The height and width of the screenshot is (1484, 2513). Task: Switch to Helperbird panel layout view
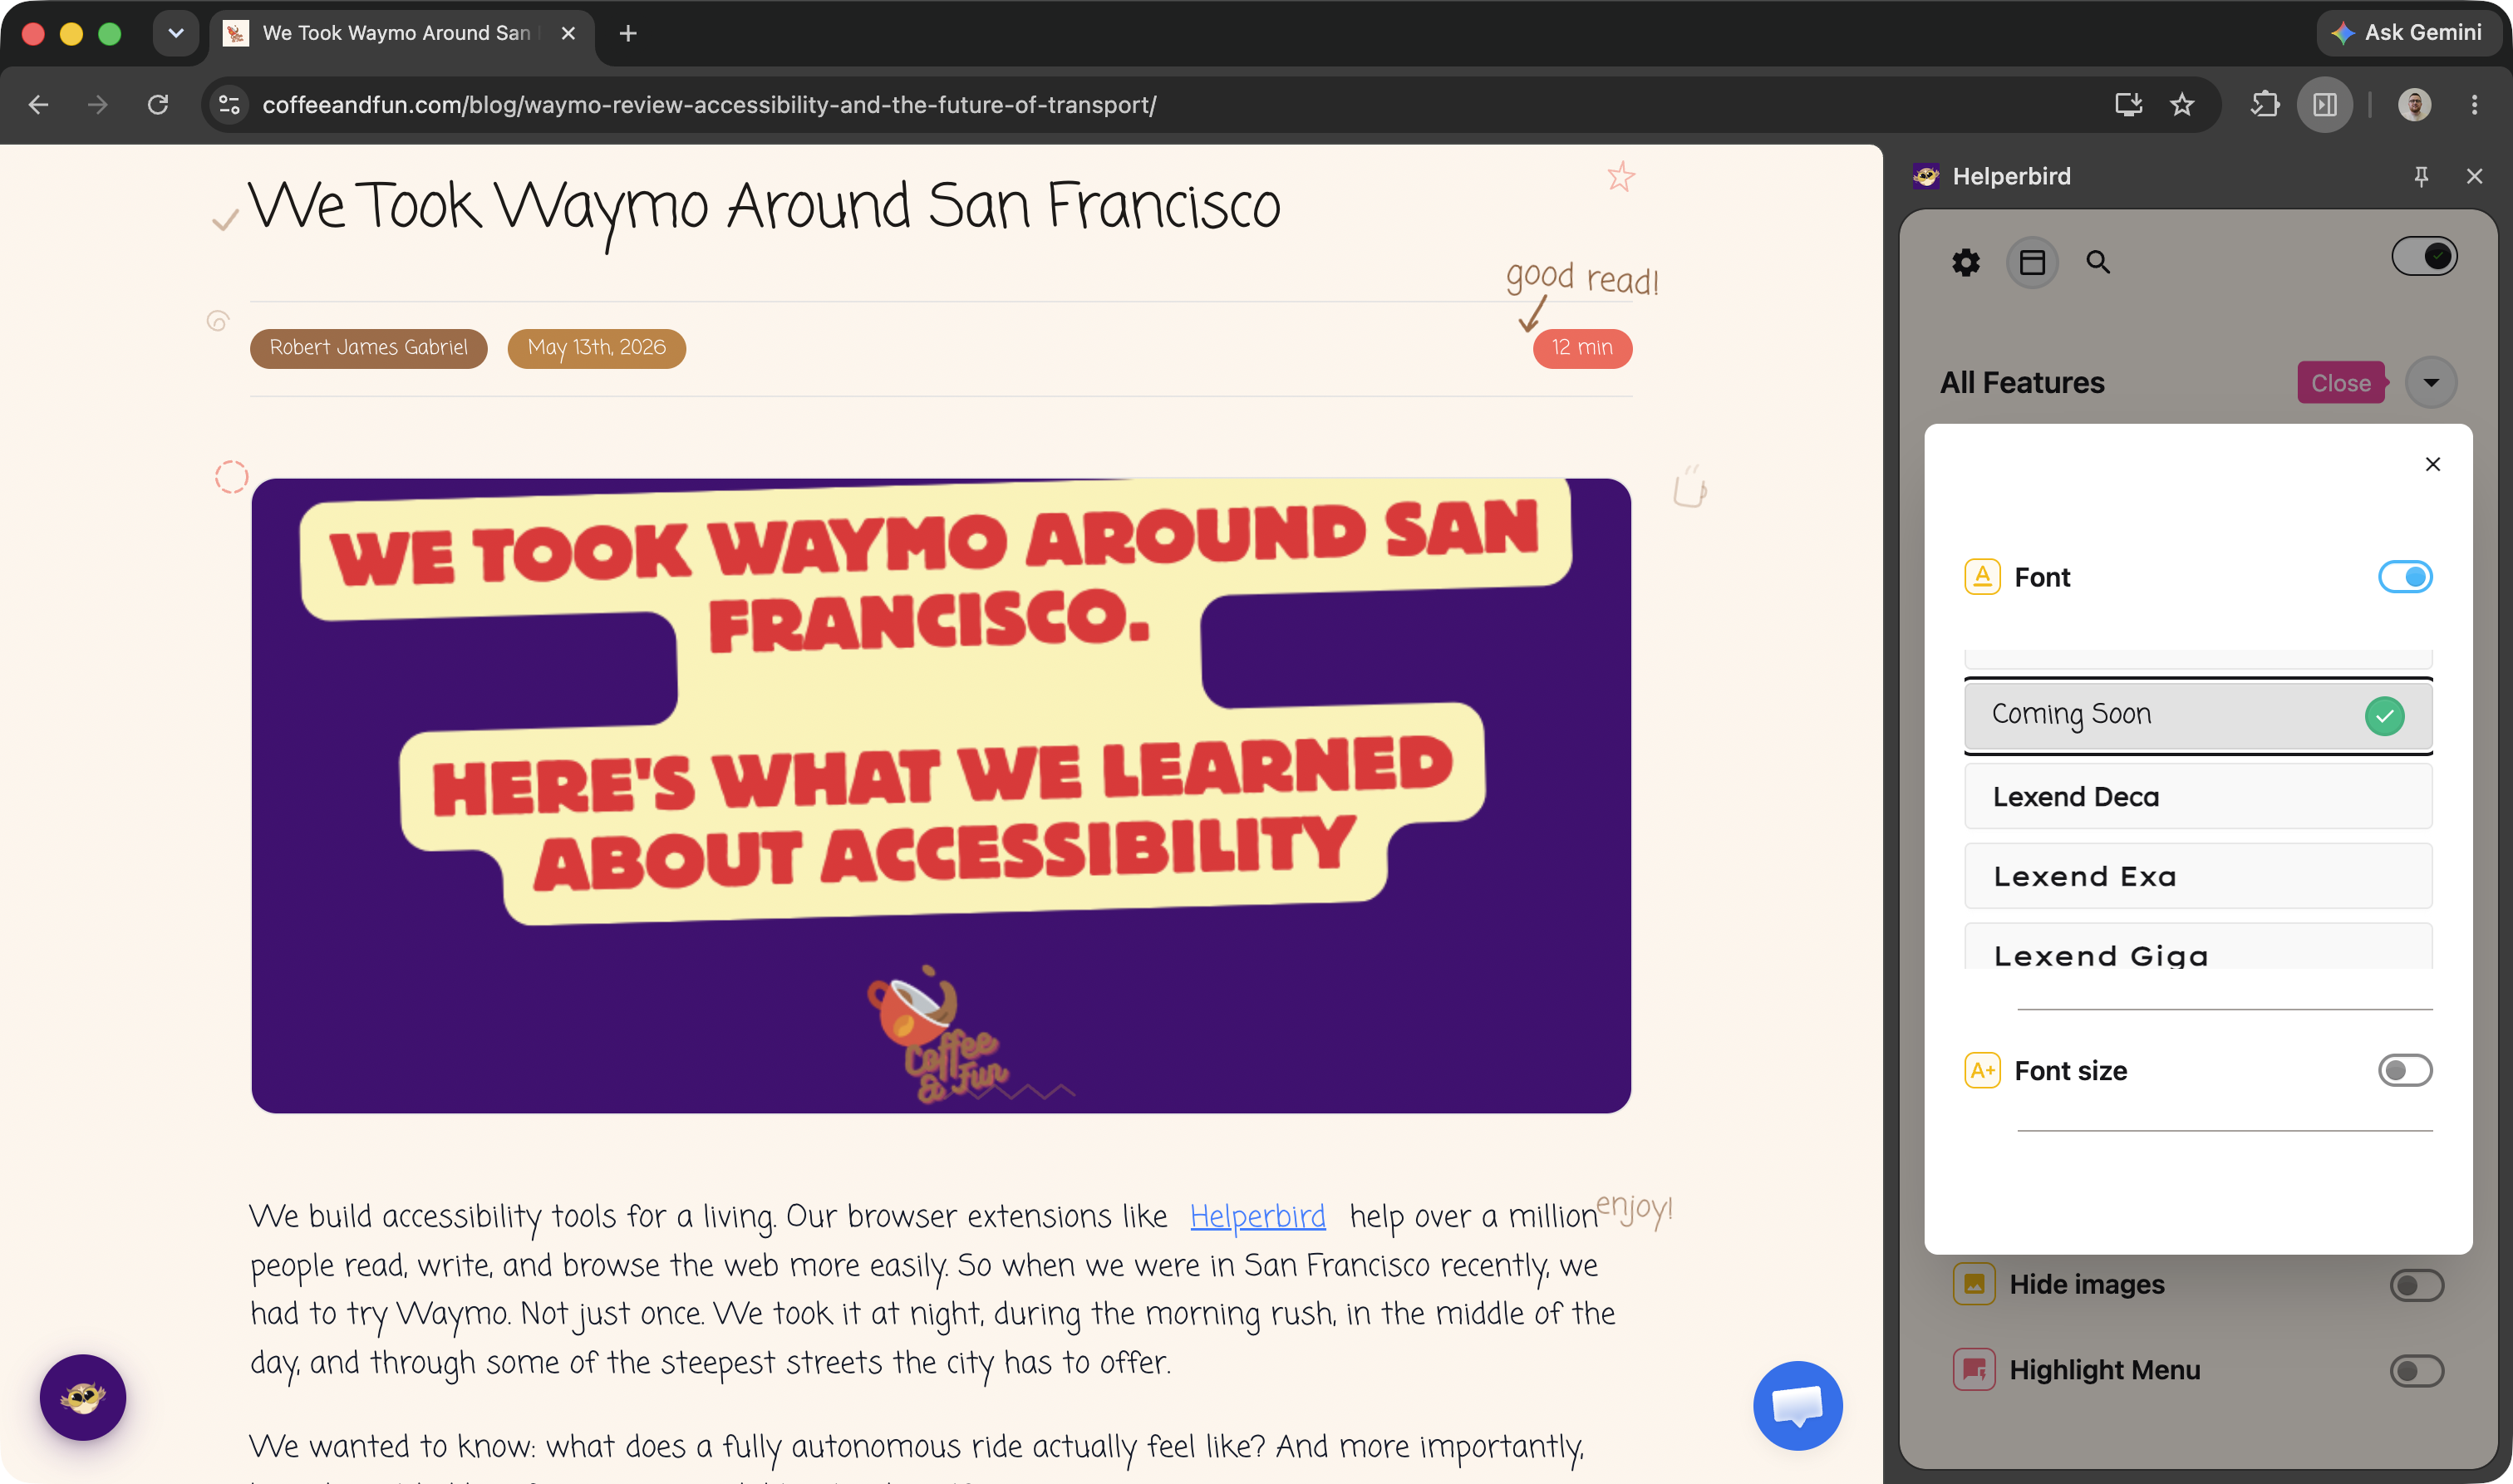click(x=2032, y=263)
